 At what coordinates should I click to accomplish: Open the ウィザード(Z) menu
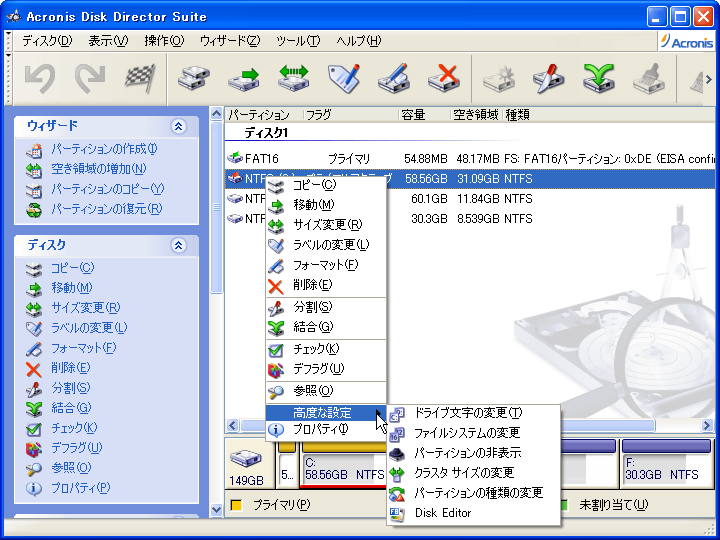(x=230, y=41)
